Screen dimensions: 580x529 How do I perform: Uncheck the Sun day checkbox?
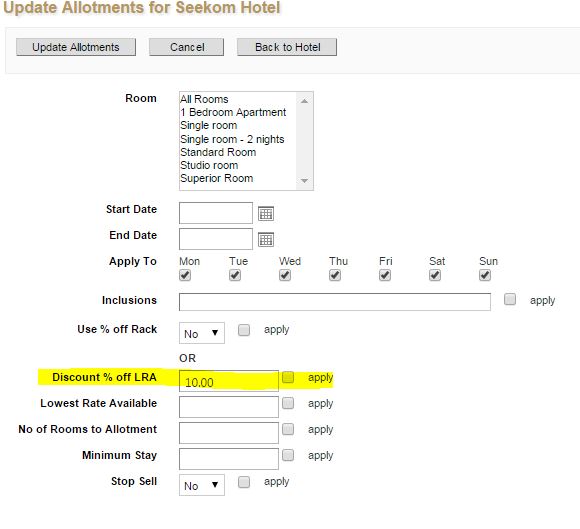pos(485,275)
